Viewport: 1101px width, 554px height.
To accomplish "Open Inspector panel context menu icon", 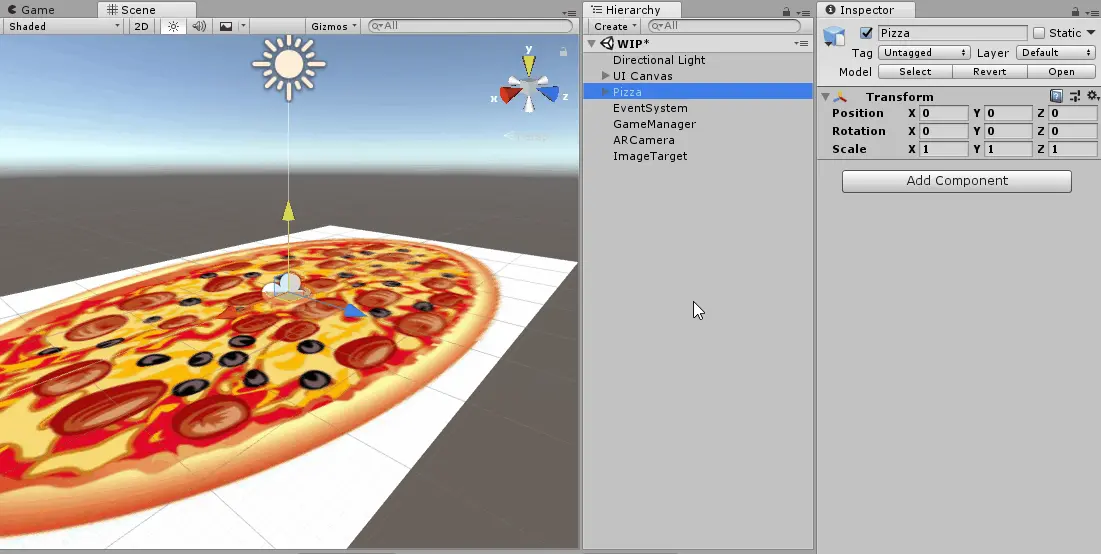I will pos(1092,13).
